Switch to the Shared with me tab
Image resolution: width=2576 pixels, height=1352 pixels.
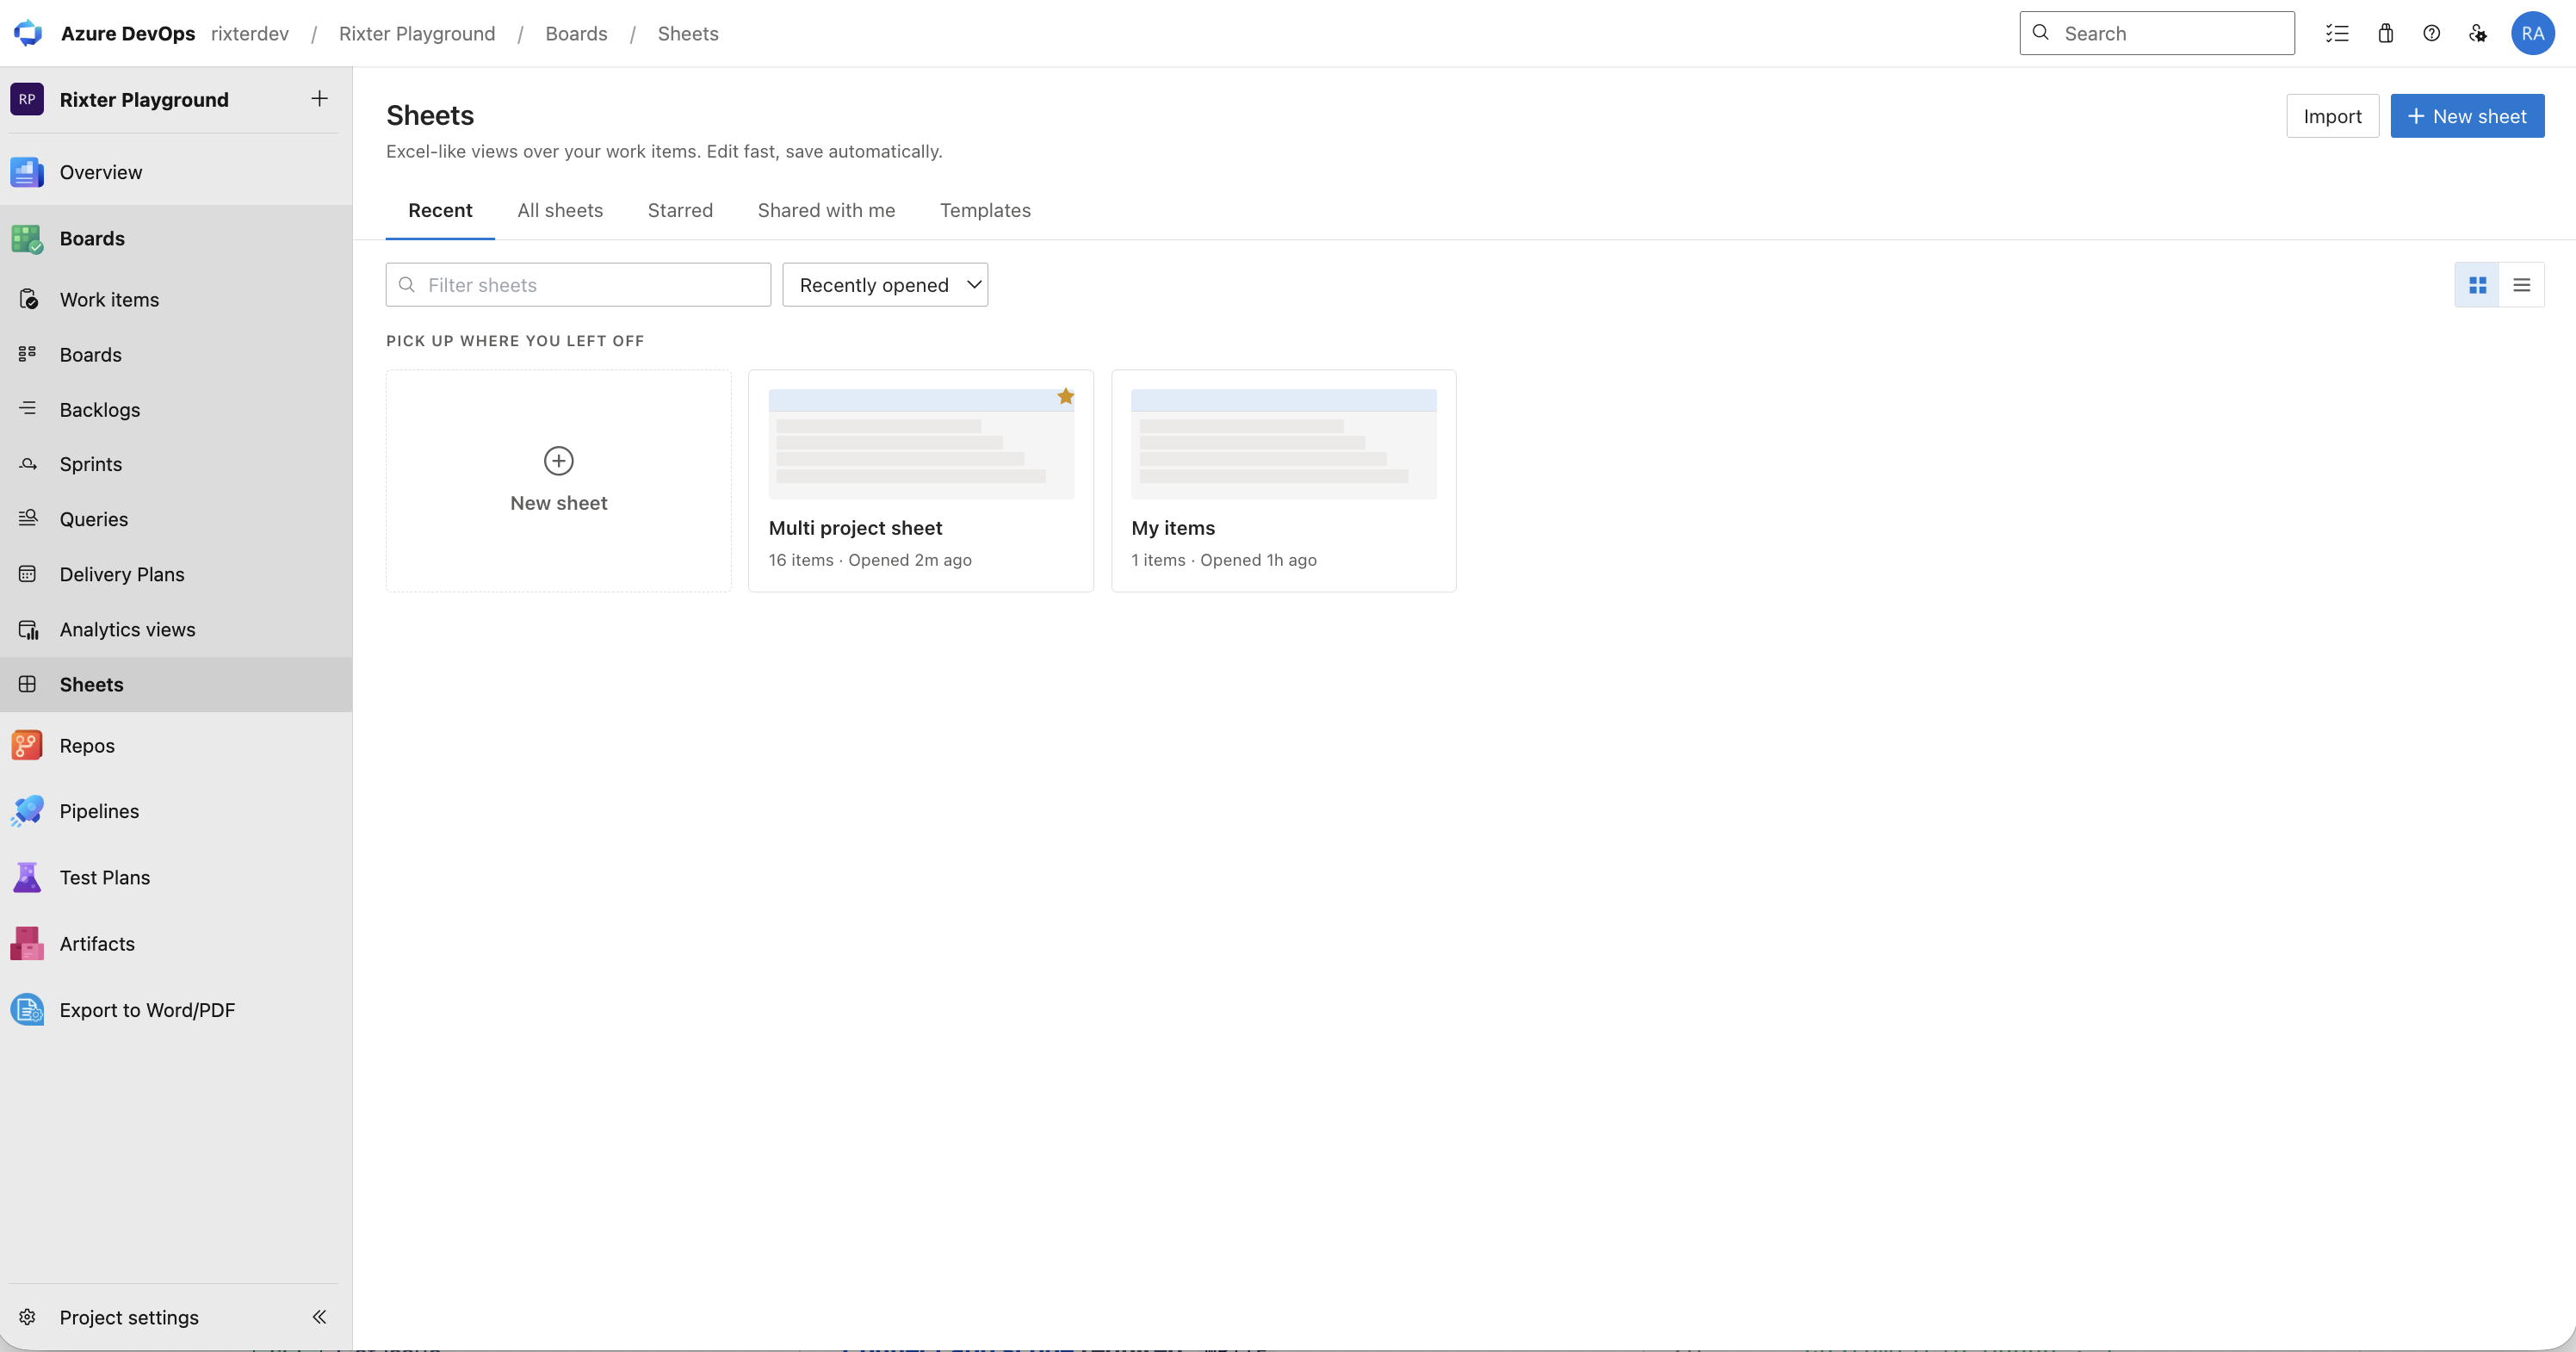826,210
